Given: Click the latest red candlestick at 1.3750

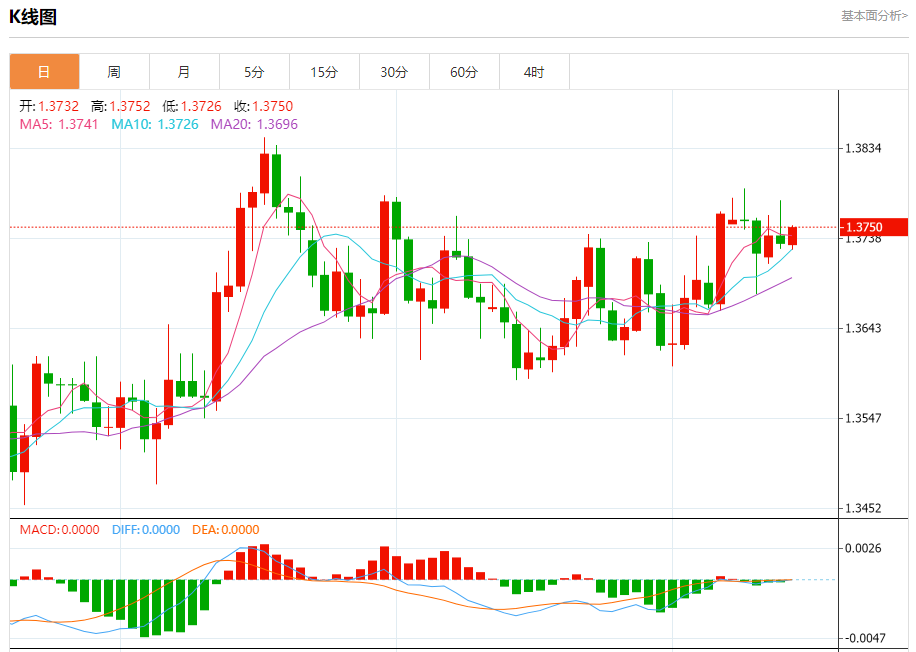Looking at the screenshot, I should [792, 236].
